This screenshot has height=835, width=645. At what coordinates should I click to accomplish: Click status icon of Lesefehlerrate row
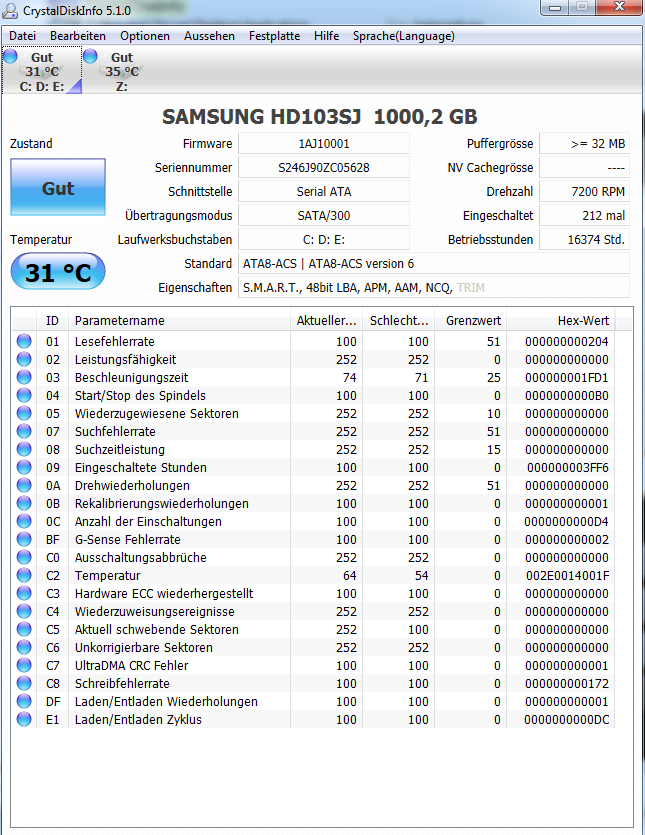pos(24,341)
